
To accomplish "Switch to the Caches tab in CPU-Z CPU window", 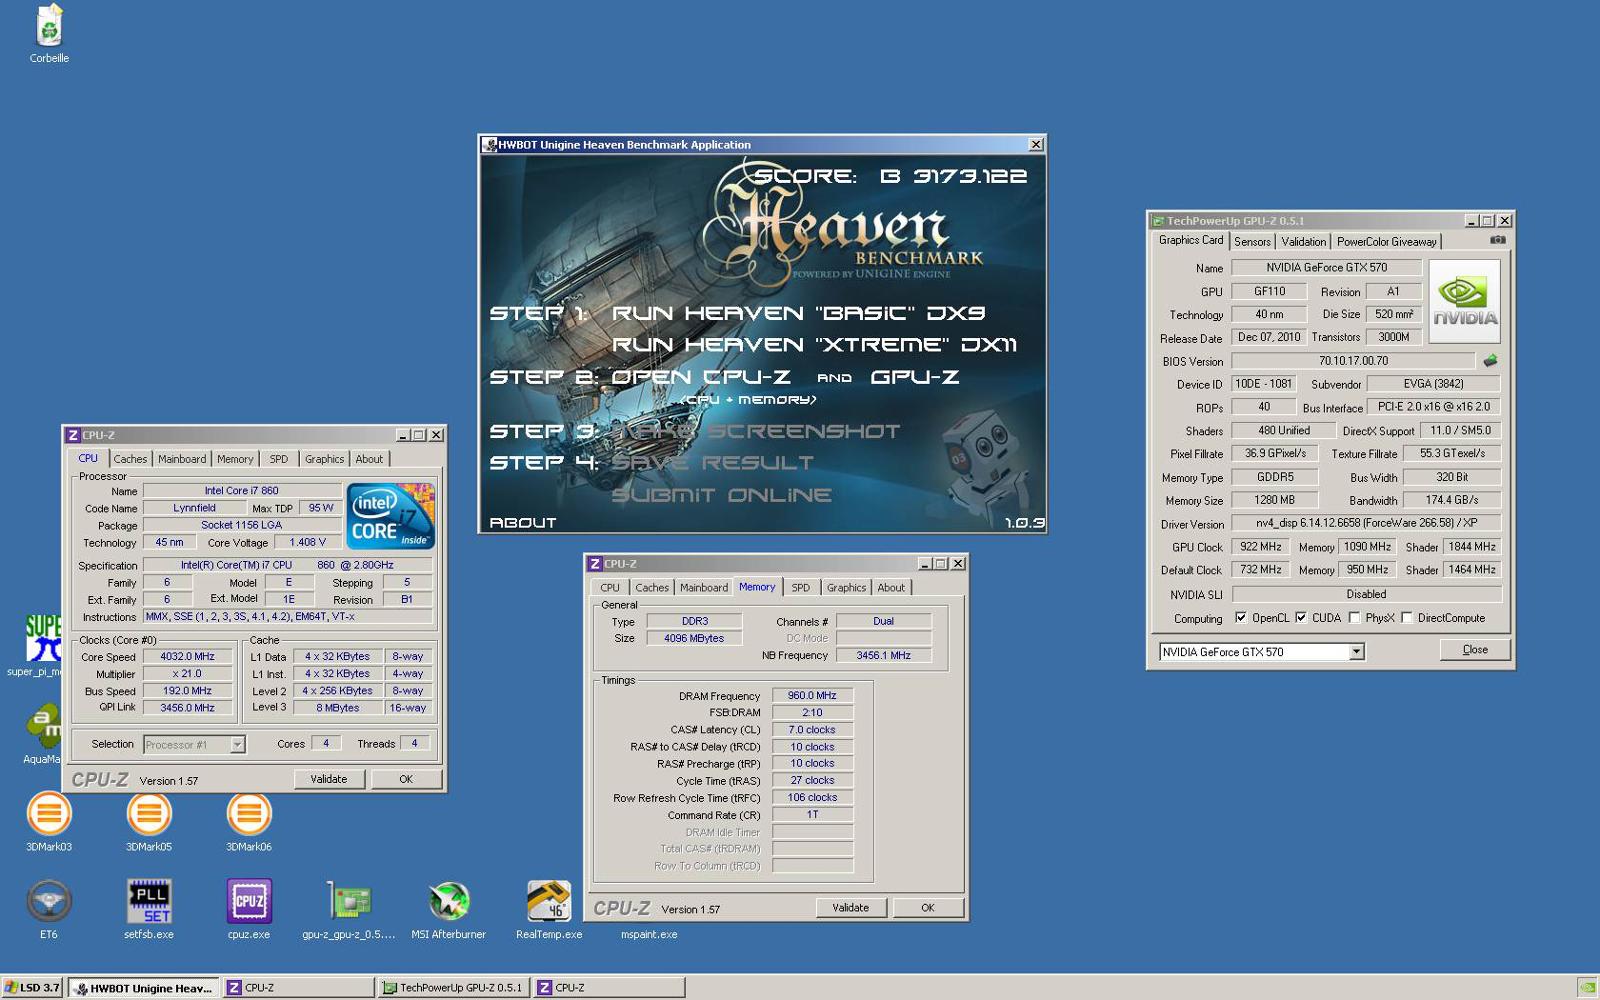I will pyautogui.click(x=130, y=459).
